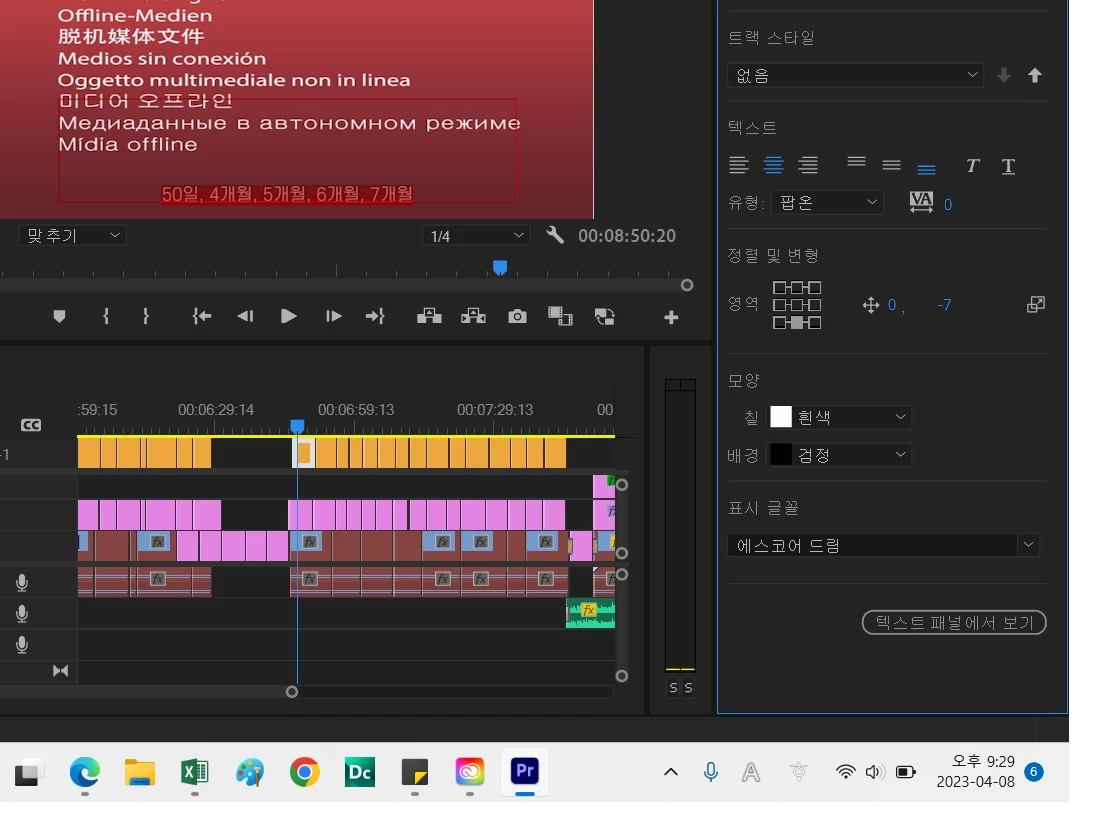Open the button editor plus icon
The width and height of the screenshot is (1098, 817).
click(671, 318)
